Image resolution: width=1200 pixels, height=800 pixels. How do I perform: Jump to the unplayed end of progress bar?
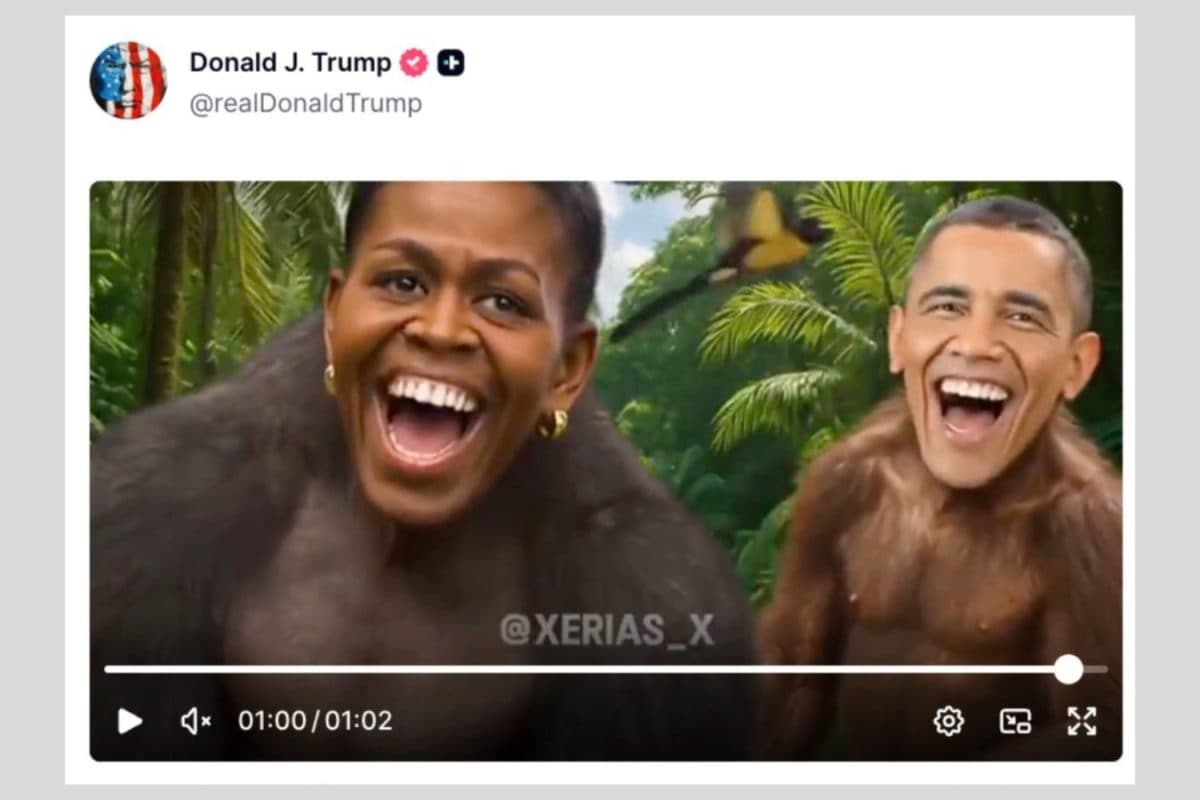(x=1096, y=669)
